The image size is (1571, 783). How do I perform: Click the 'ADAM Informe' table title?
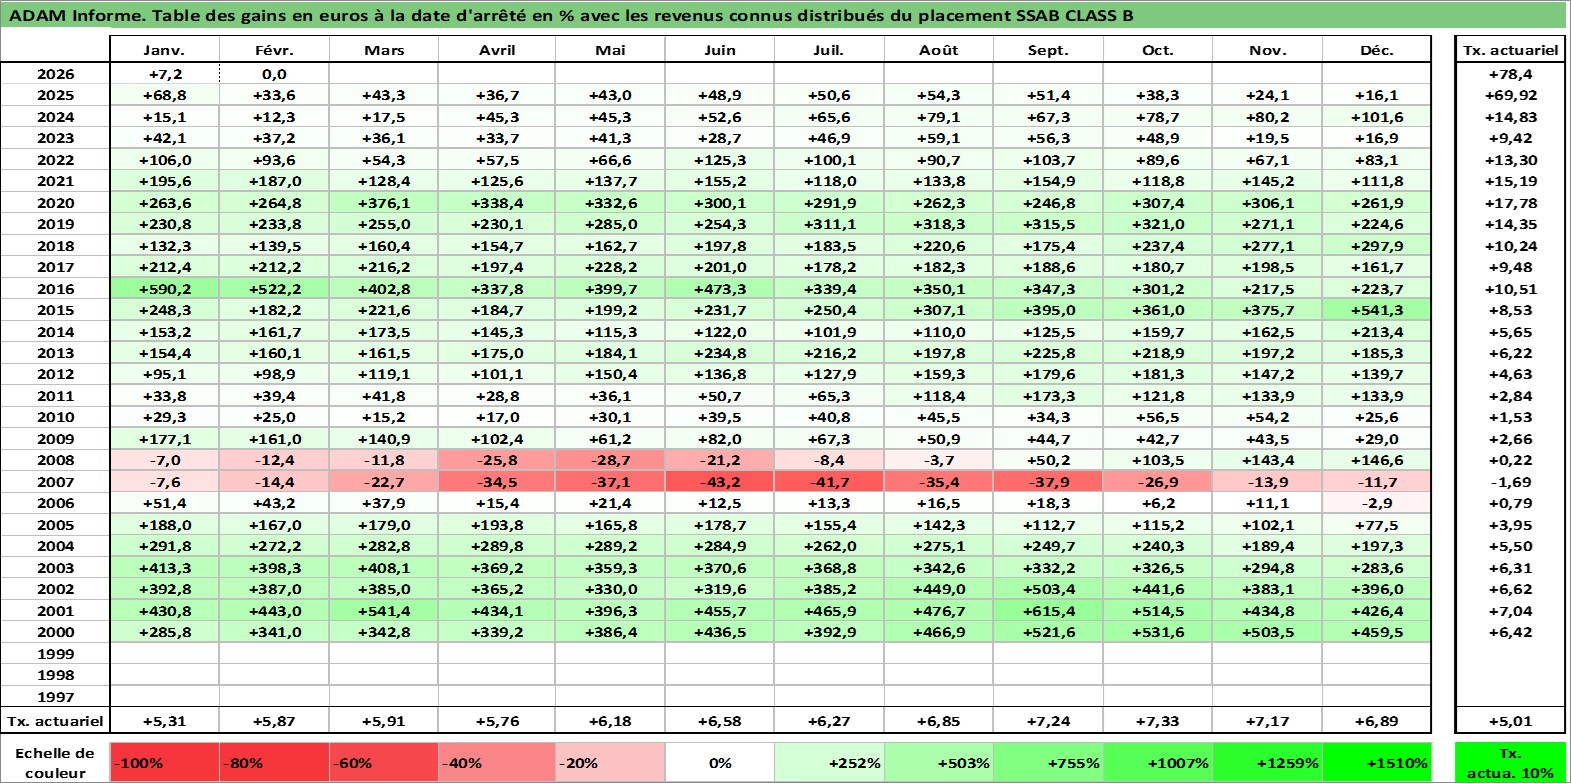pos(571,15)
